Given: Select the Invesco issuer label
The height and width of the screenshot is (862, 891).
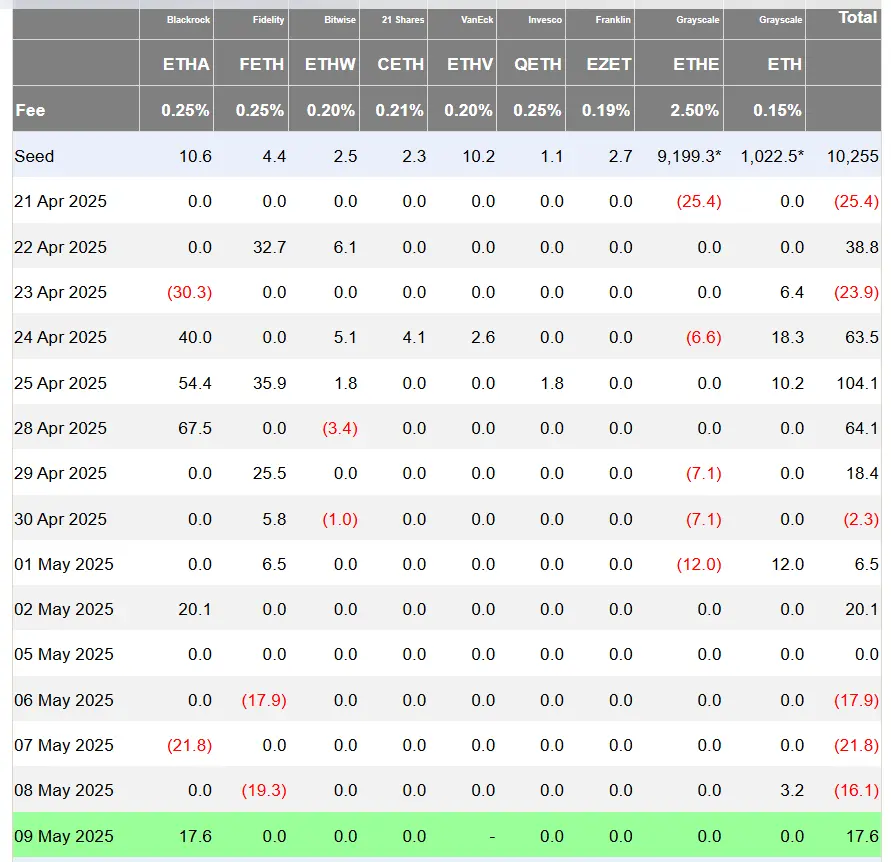Looking at the screenshot, I should tap(545, 20).
